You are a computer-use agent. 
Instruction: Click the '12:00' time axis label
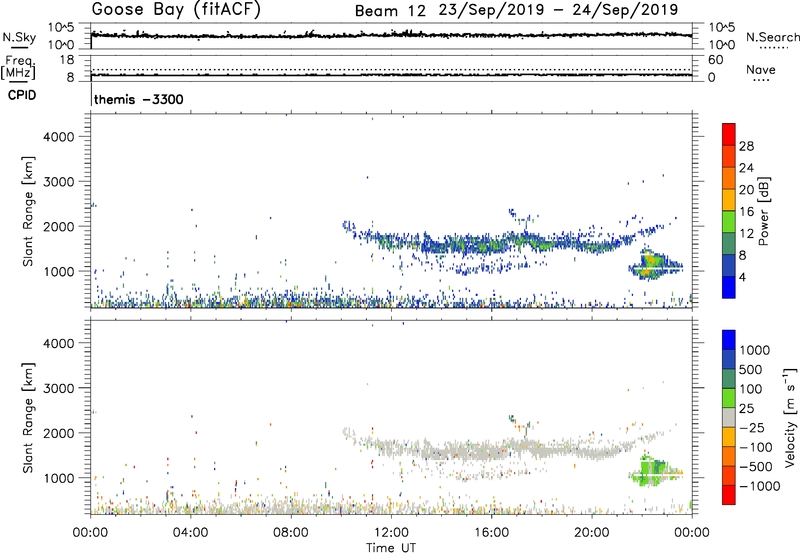pos(391,533)
